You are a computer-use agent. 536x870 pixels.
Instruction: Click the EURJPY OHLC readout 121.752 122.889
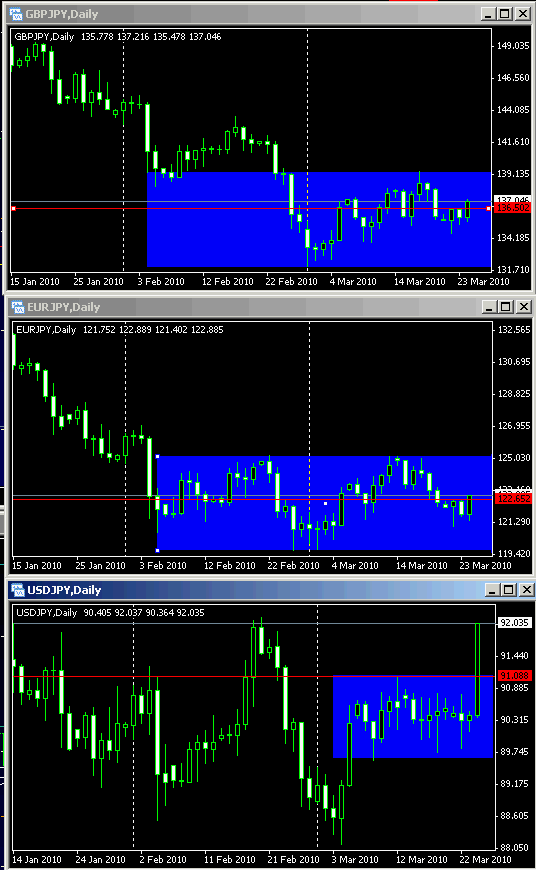117,330
